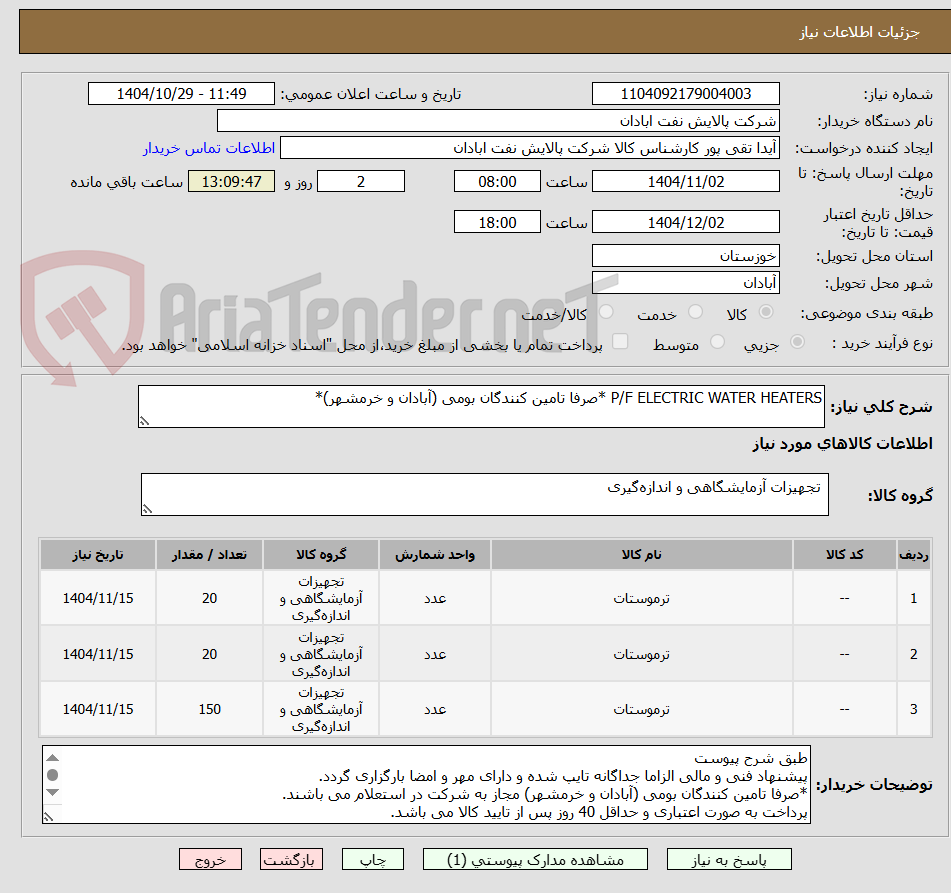Select the 'کالا/خدمت' radio button
Viewport: 951px width, 893px height.
click(x=606, y=313)
